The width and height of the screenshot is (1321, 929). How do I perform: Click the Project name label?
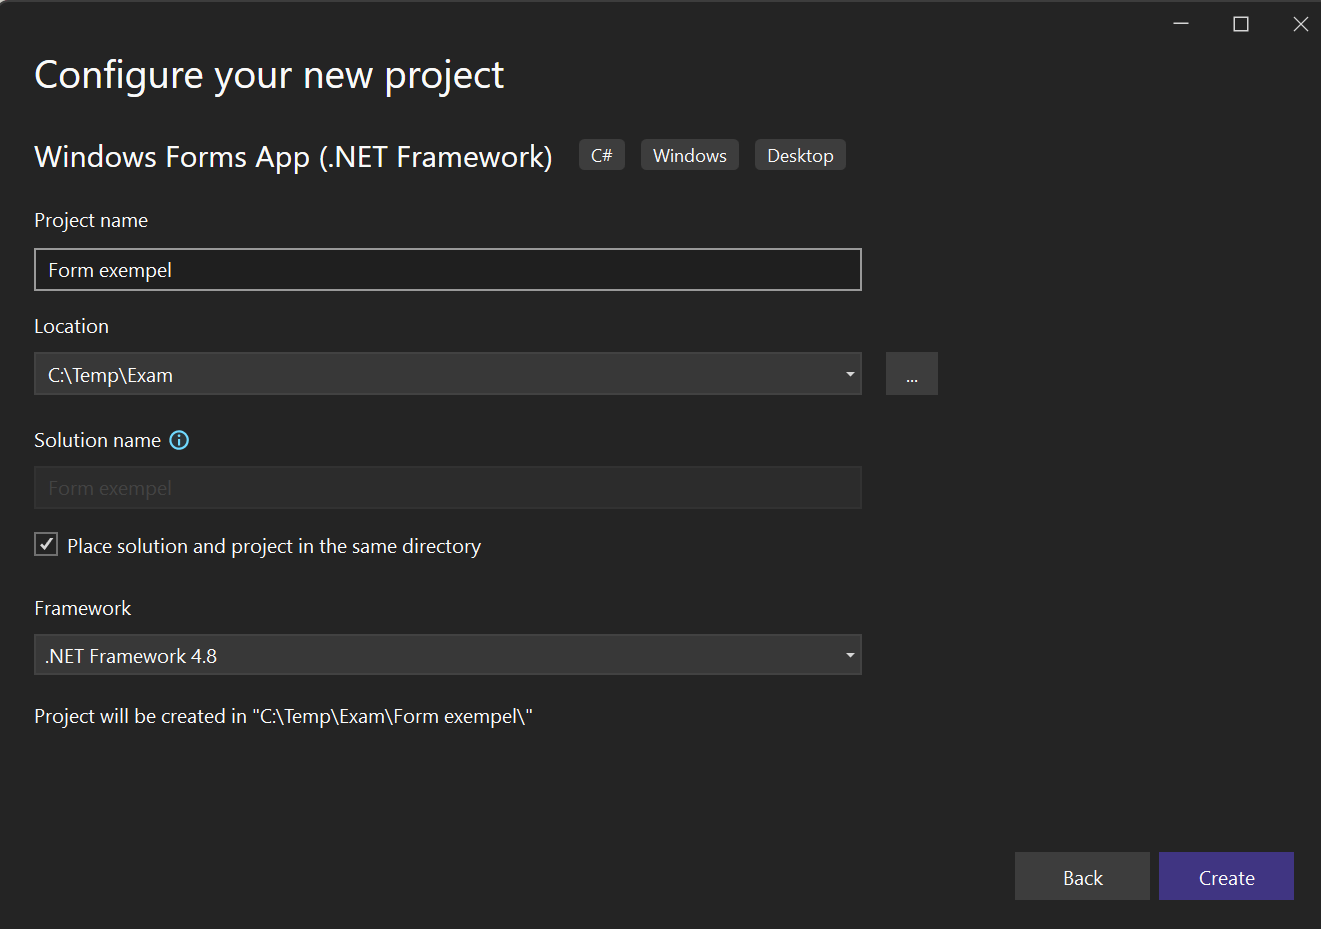pos(91,220)
